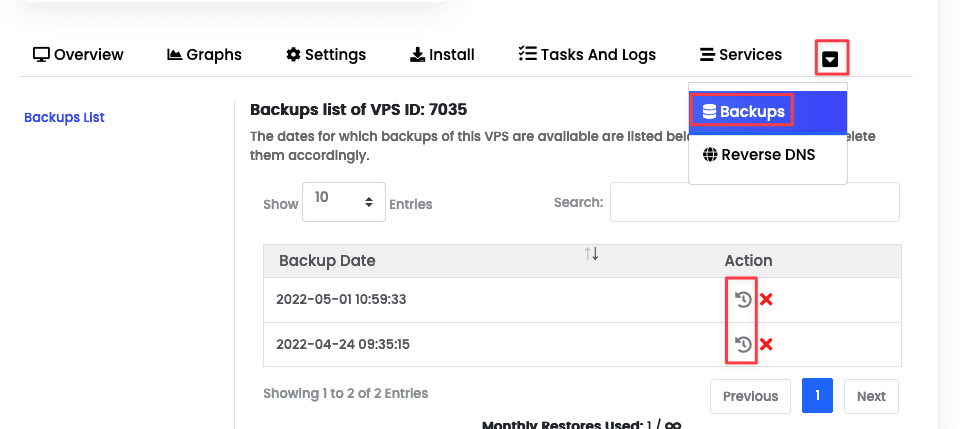Click the Search input field

tap(754, 202)
